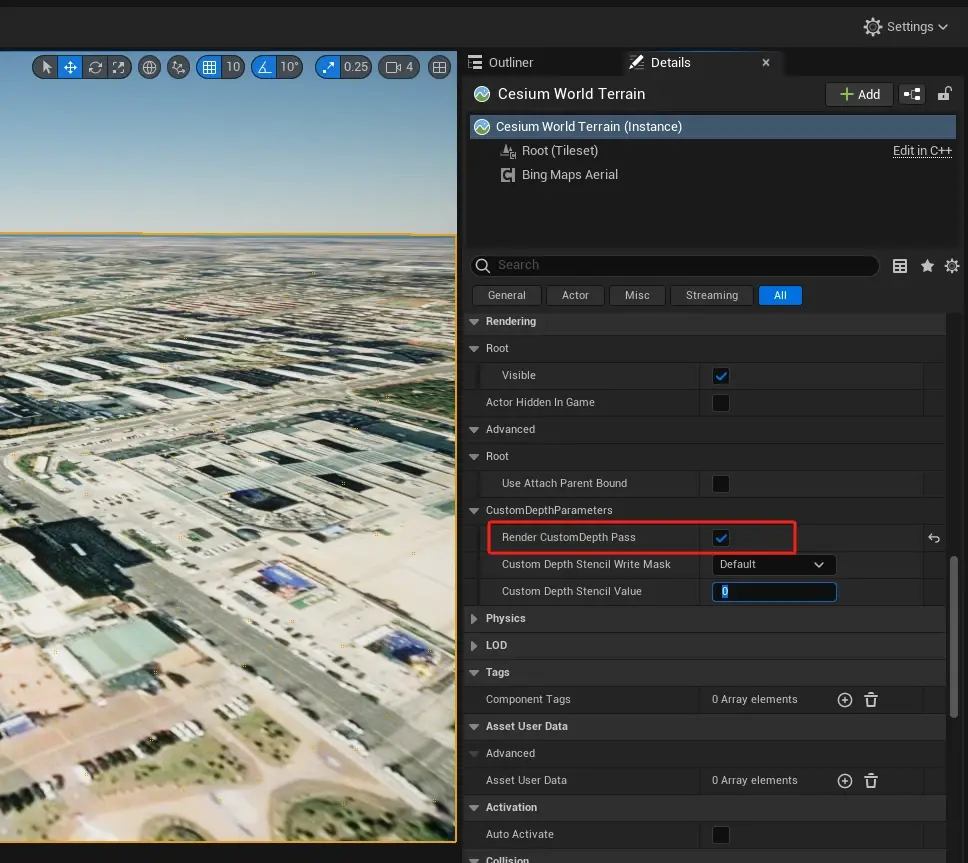Filter properties by Actor
This screenshot has height=863, width=968.
click(575, 295)
